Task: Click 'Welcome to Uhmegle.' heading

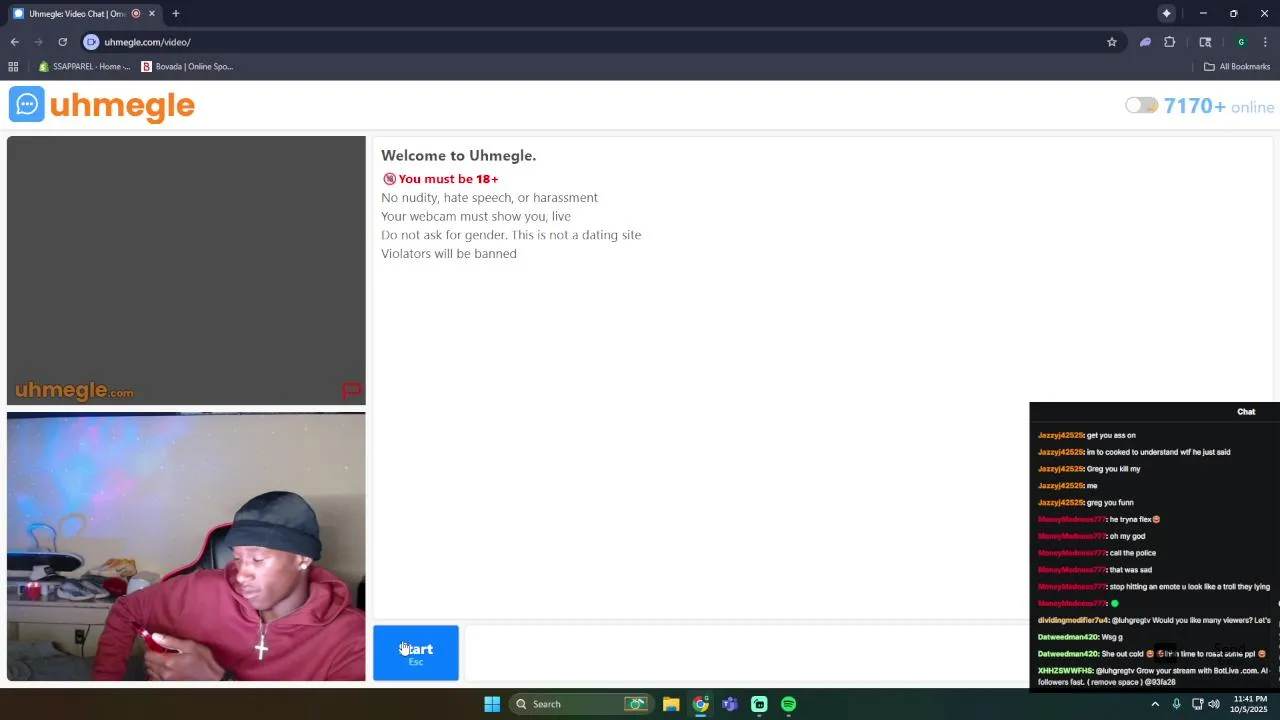Action: 459,155
